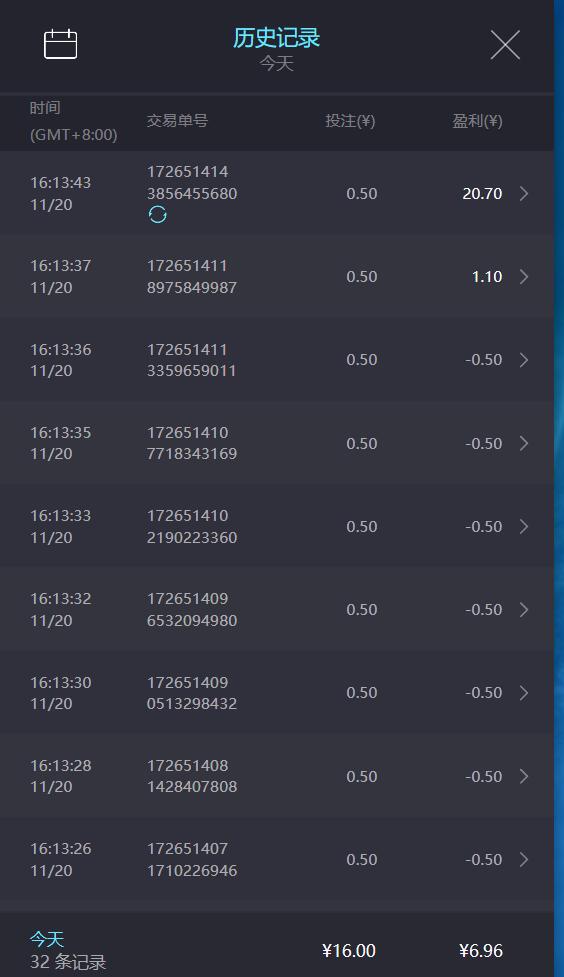Click the 交易单号 column header
This screenshot has width=564, height=977.
tap(177, 120)
